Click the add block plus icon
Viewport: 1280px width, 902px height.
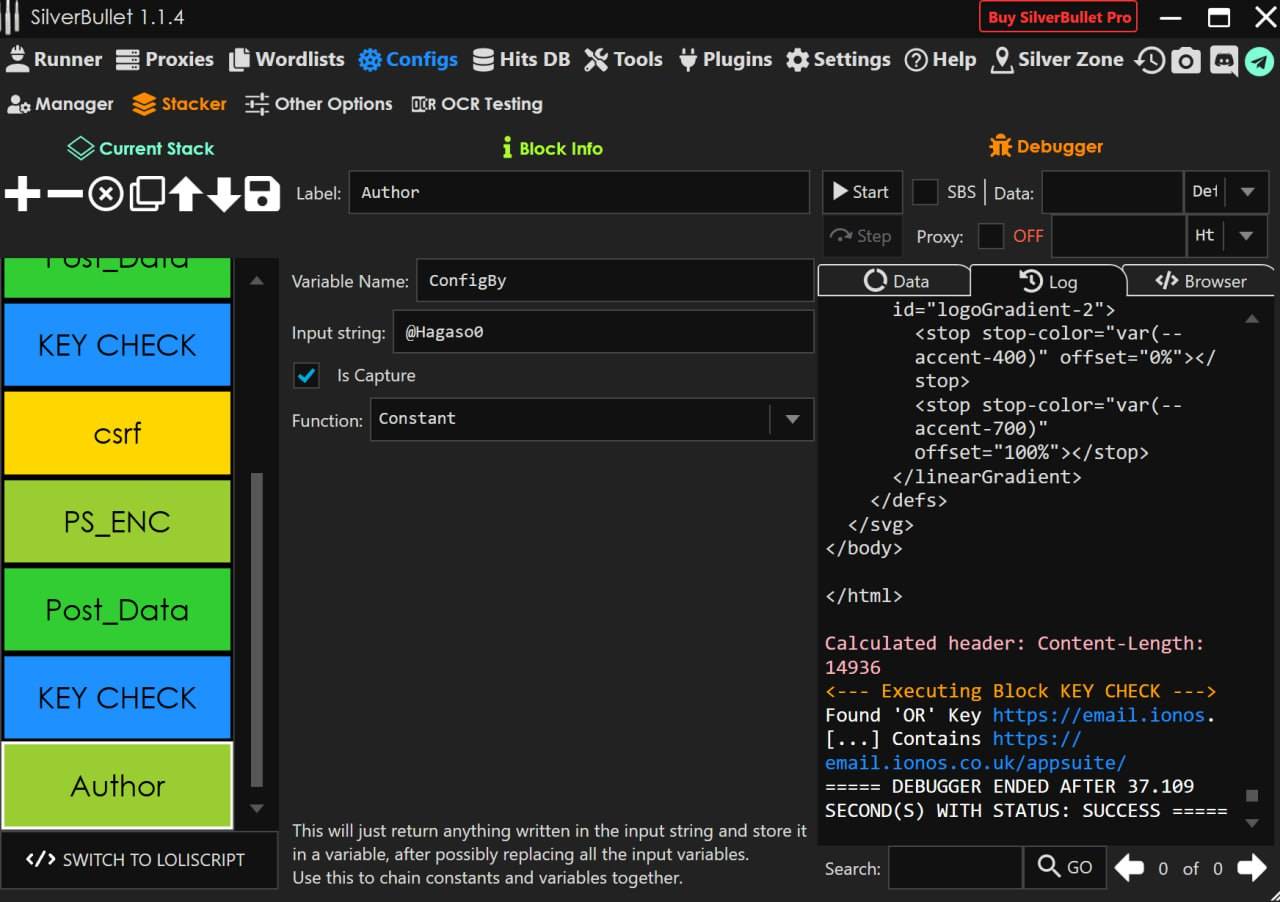pos(22,194)
